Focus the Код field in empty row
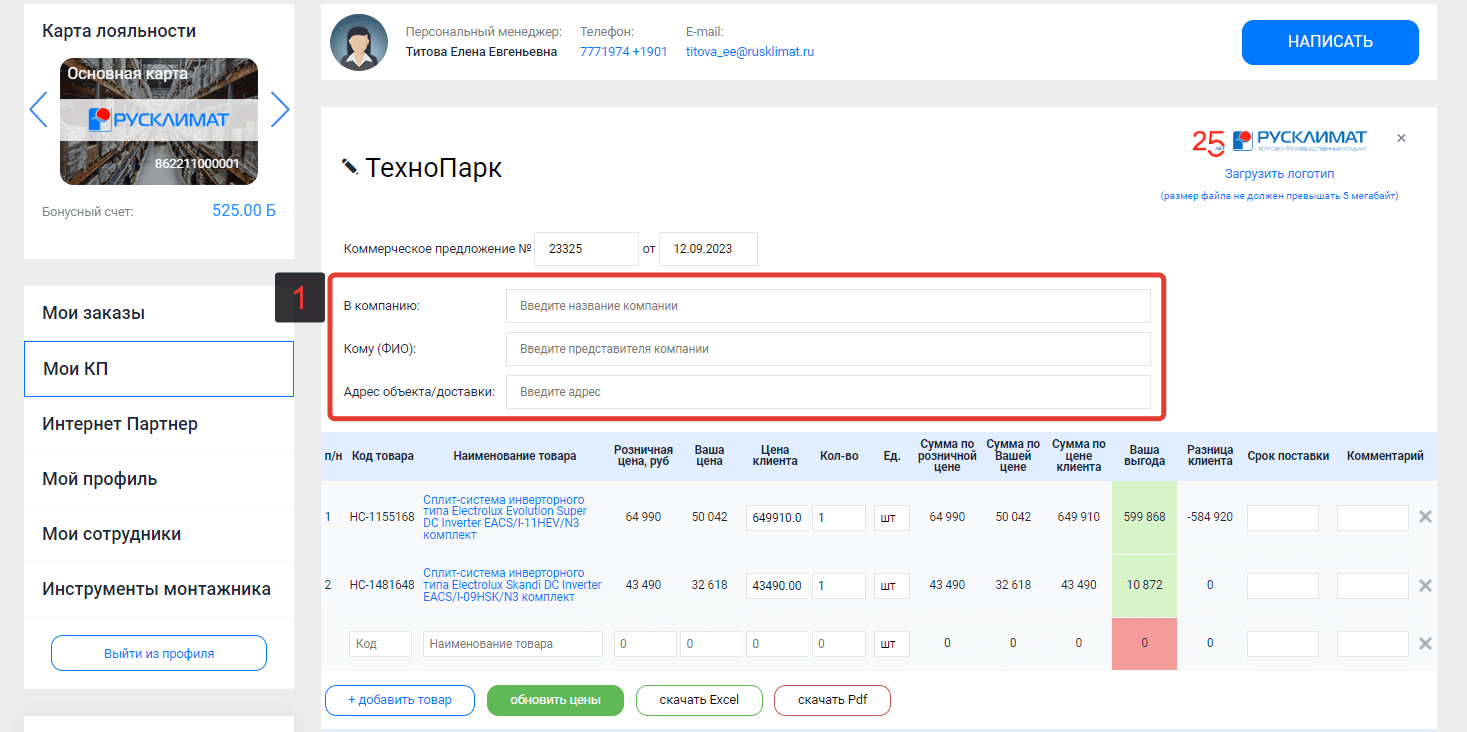Viewport: 1467px width, 732px height. (x=381, y=644)
